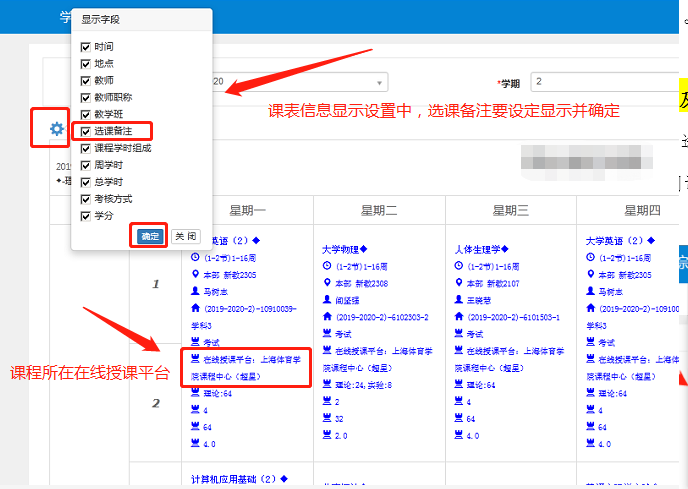The height and width of the screenshot is (489, 688).
Task: Click the 关闭 button
Action: tap(186, 237)
